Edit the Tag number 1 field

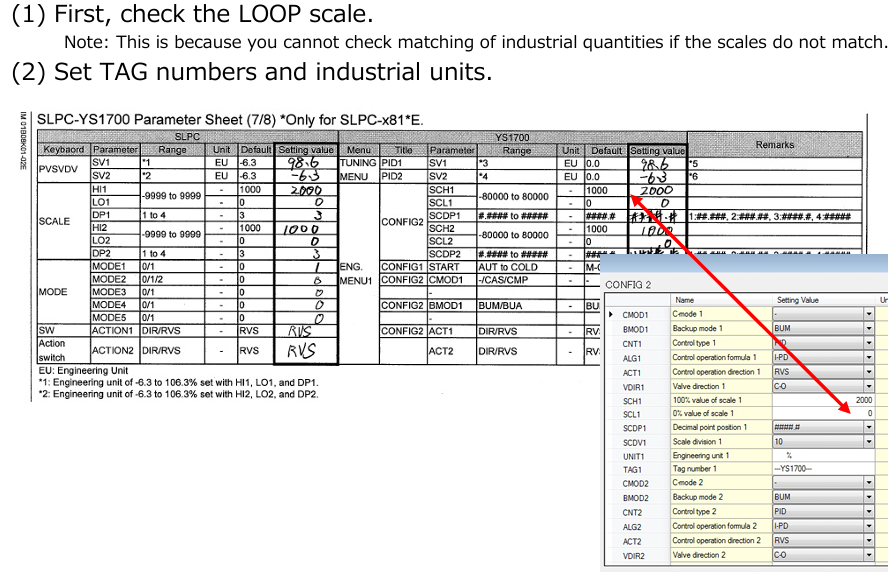(822, 469)
